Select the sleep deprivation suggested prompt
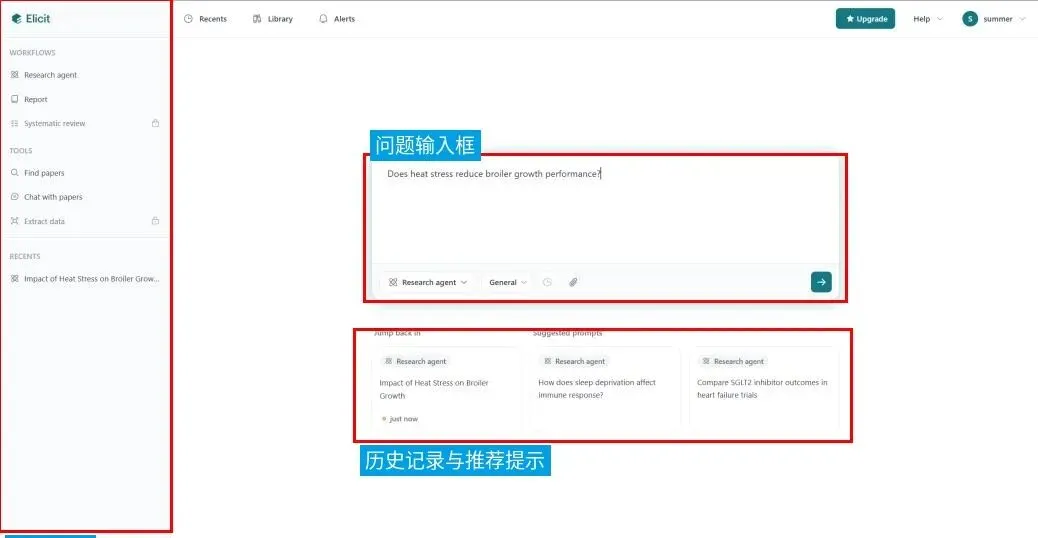Image resolution: width=1038 pixels, height=538 pixels. pyautogui.click(x=604, y=388)
